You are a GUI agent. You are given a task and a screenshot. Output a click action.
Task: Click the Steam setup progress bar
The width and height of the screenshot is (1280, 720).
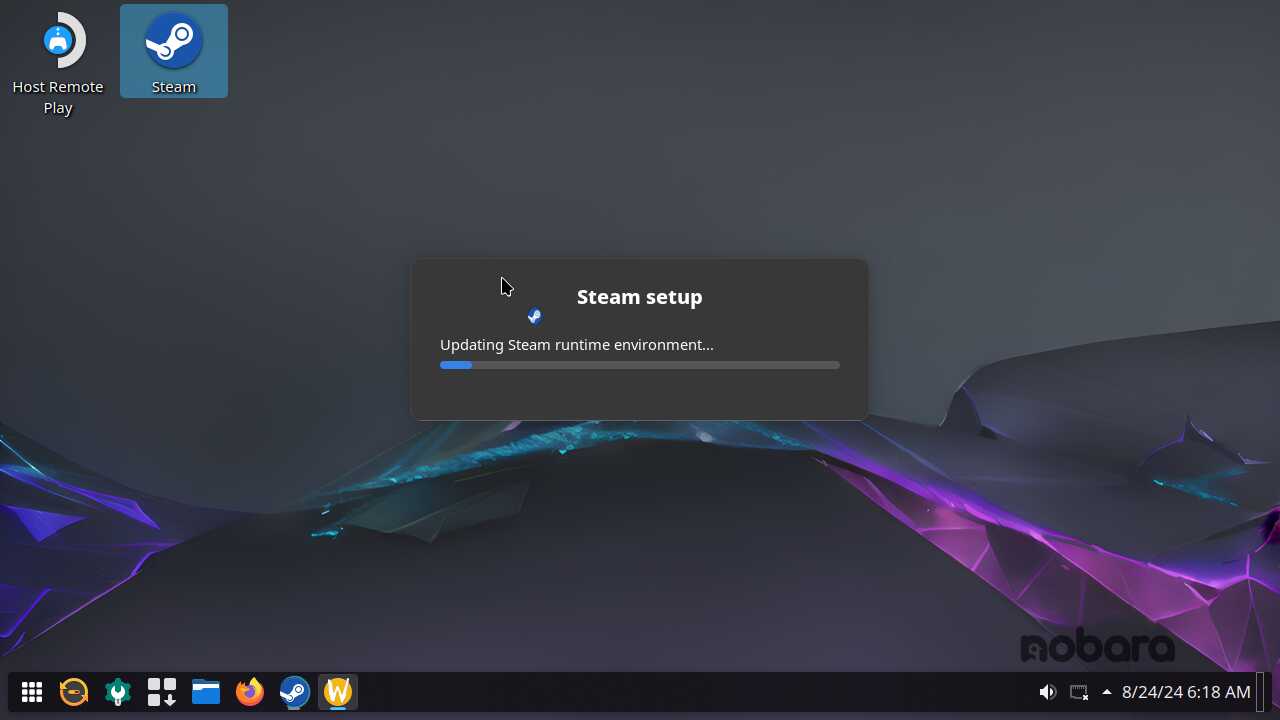pyautogui.click(x=640, y=365)
